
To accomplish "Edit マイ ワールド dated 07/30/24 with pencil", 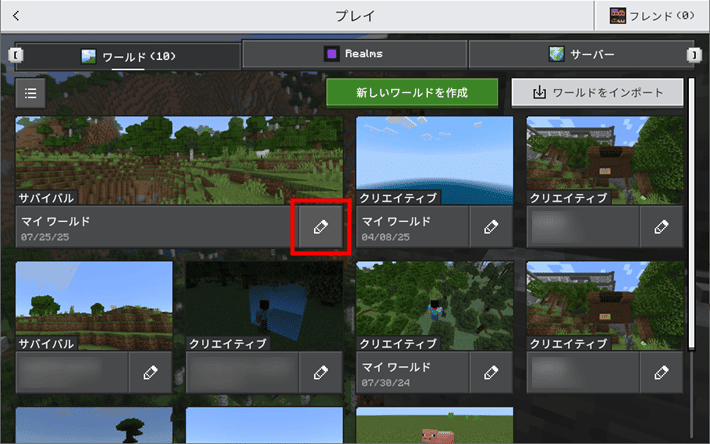I will point(491,372).
